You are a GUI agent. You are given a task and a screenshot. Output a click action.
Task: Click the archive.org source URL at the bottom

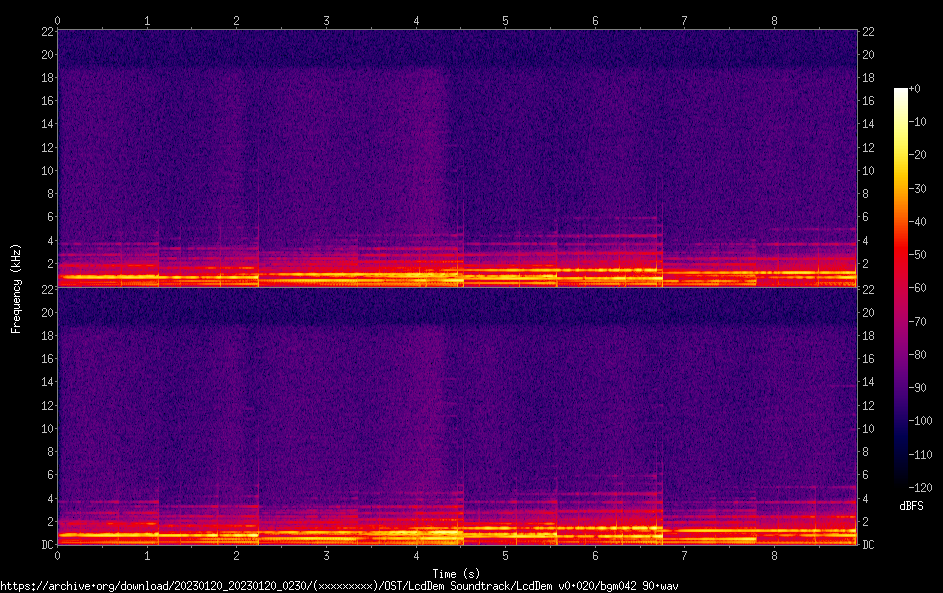tap(339, 586)
